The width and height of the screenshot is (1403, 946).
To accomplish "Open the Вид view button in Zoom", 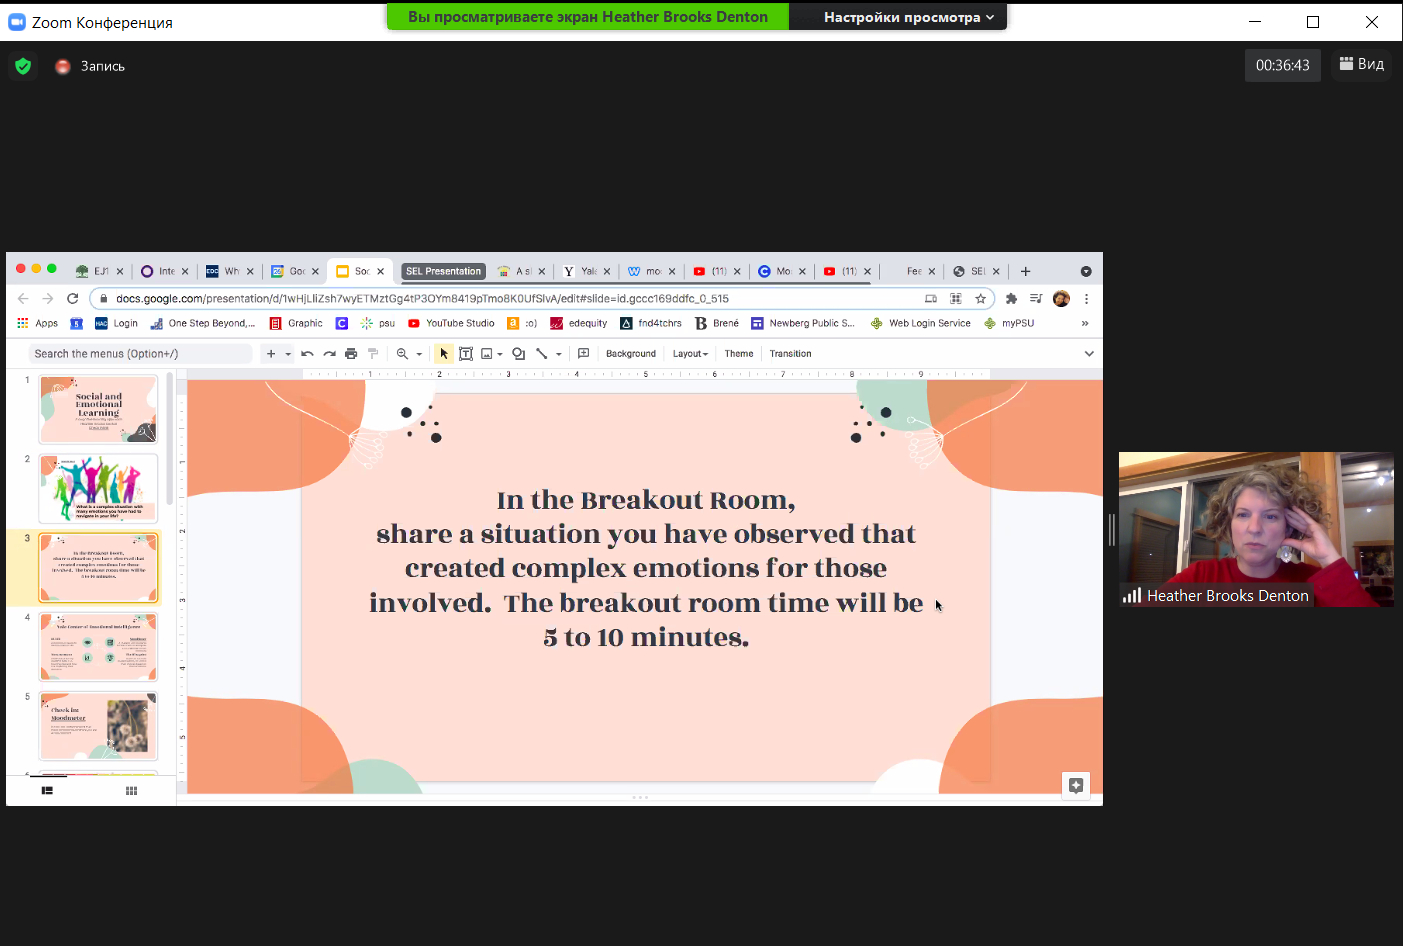I will click(1361, 65).
